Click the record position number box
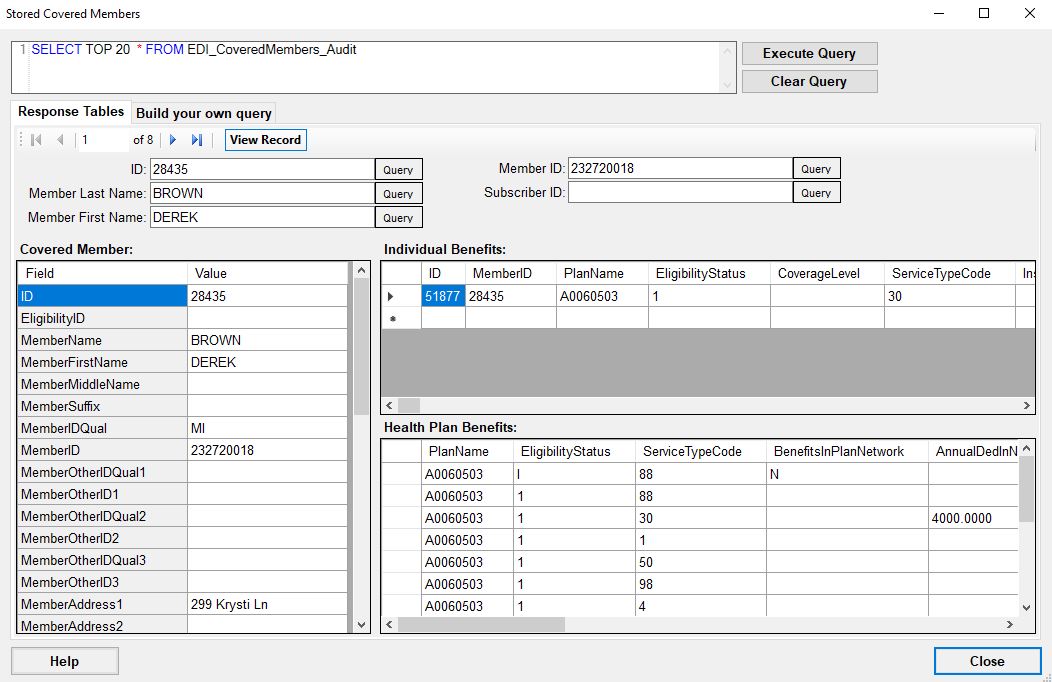Image resolution: width=1052 pixels, height=682 pixels. (x=103, y=139)
